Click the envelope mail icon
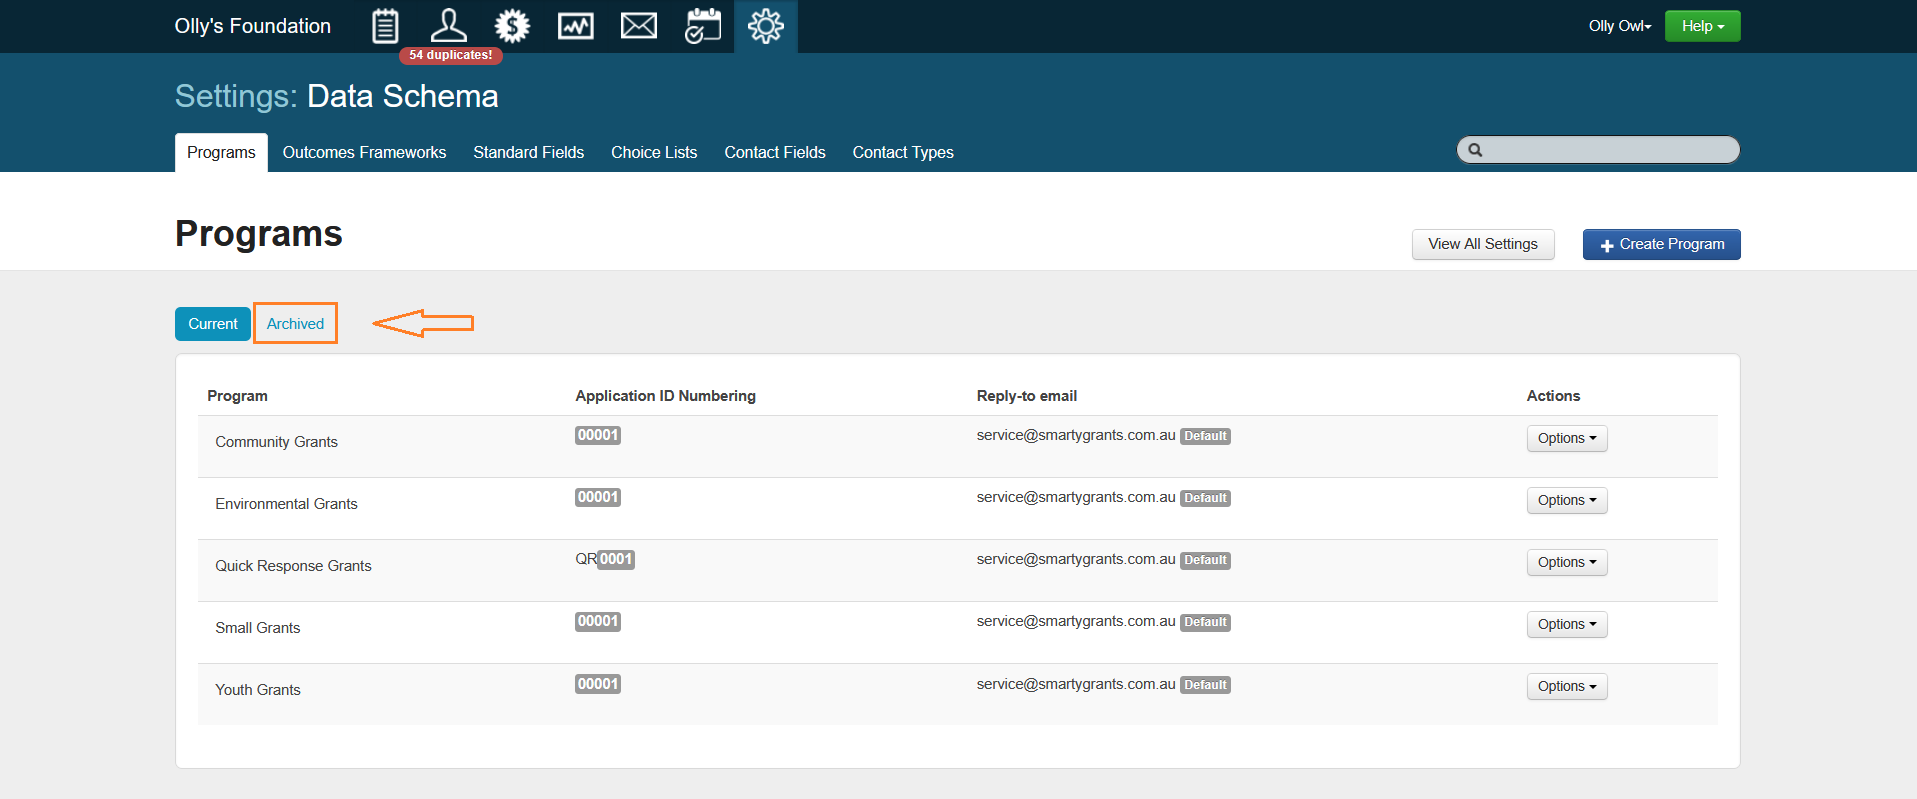1917x799 pixels. pos(639,26)
